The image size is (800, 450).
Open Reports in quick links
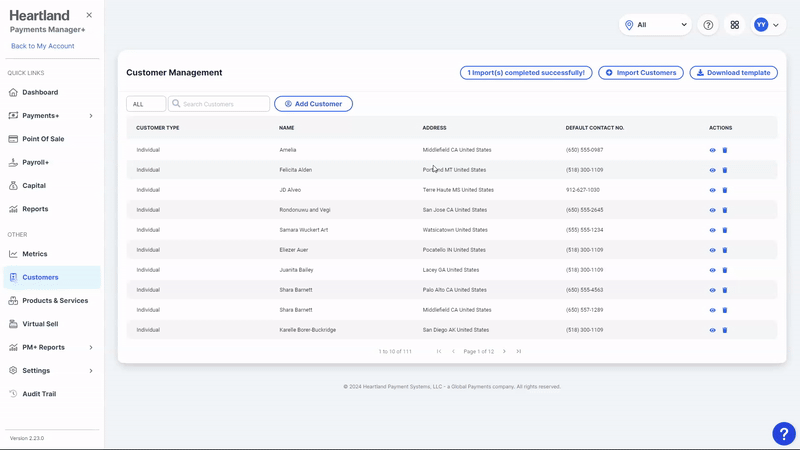35,209
